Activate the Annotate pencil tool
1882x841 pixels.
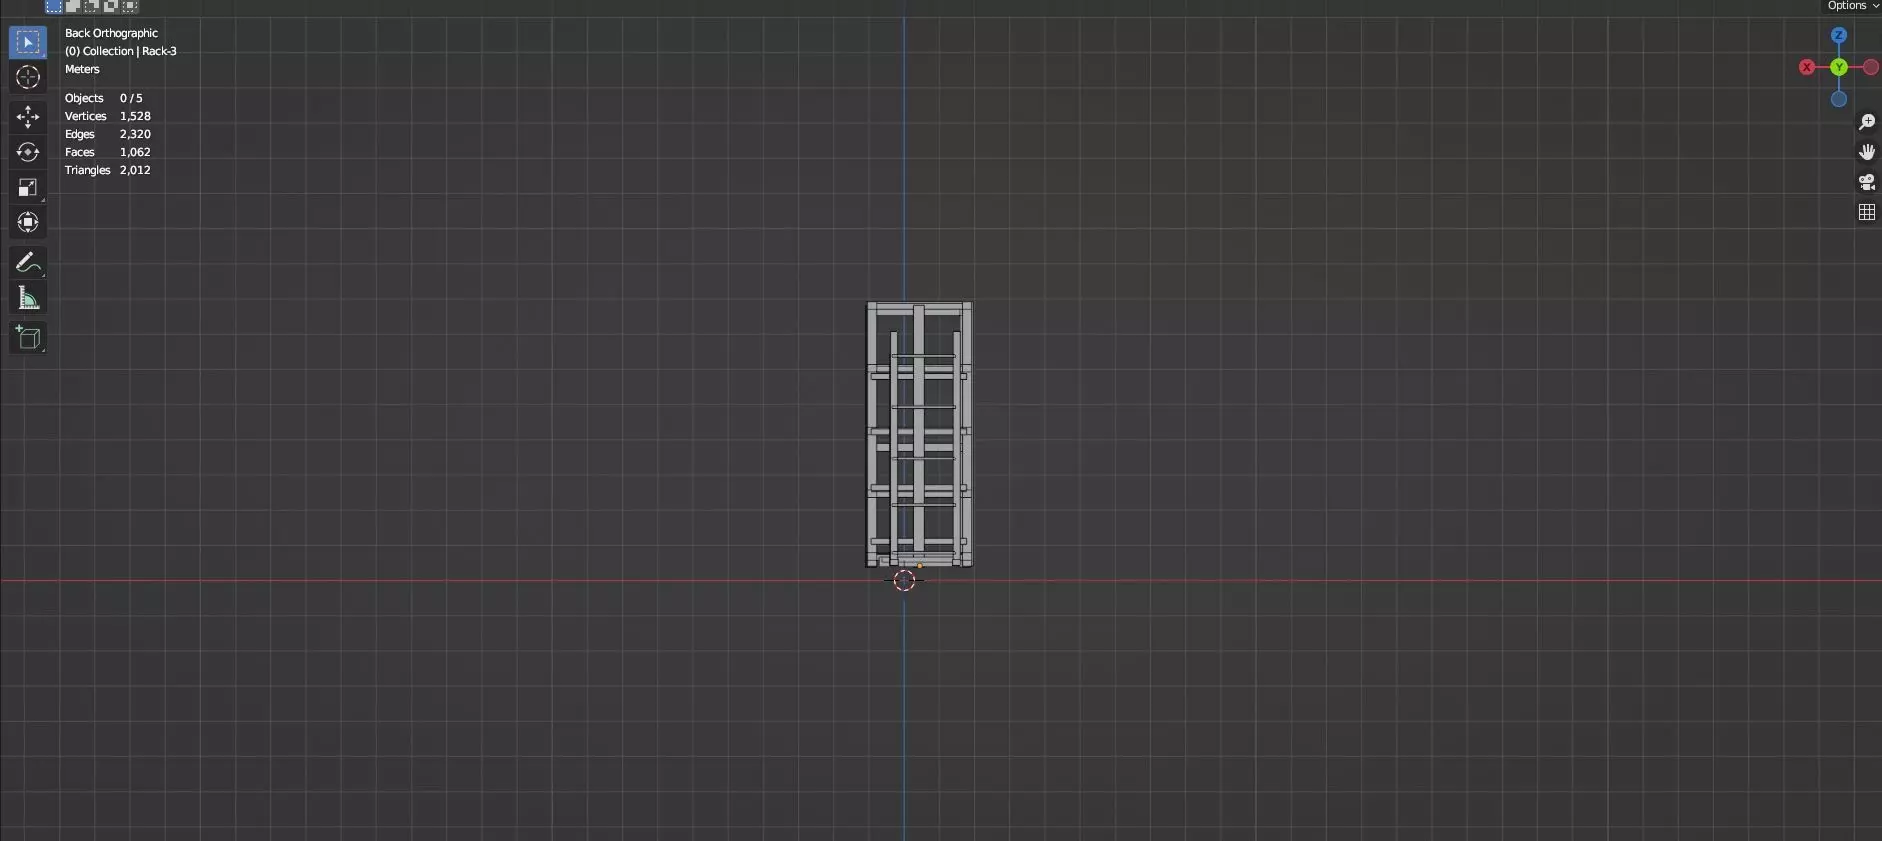coord(28,263)
